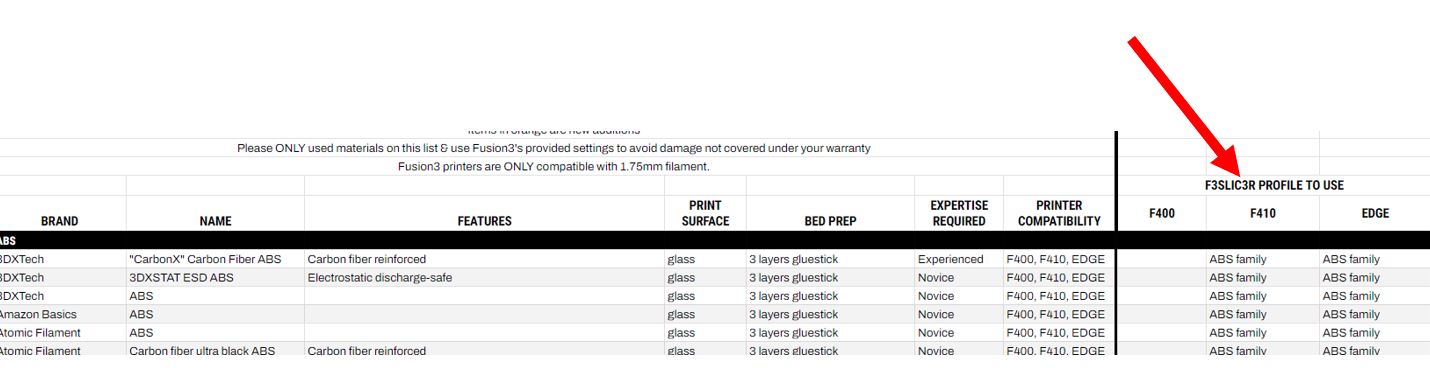Click the FEATURES column header

click(484, 221)
